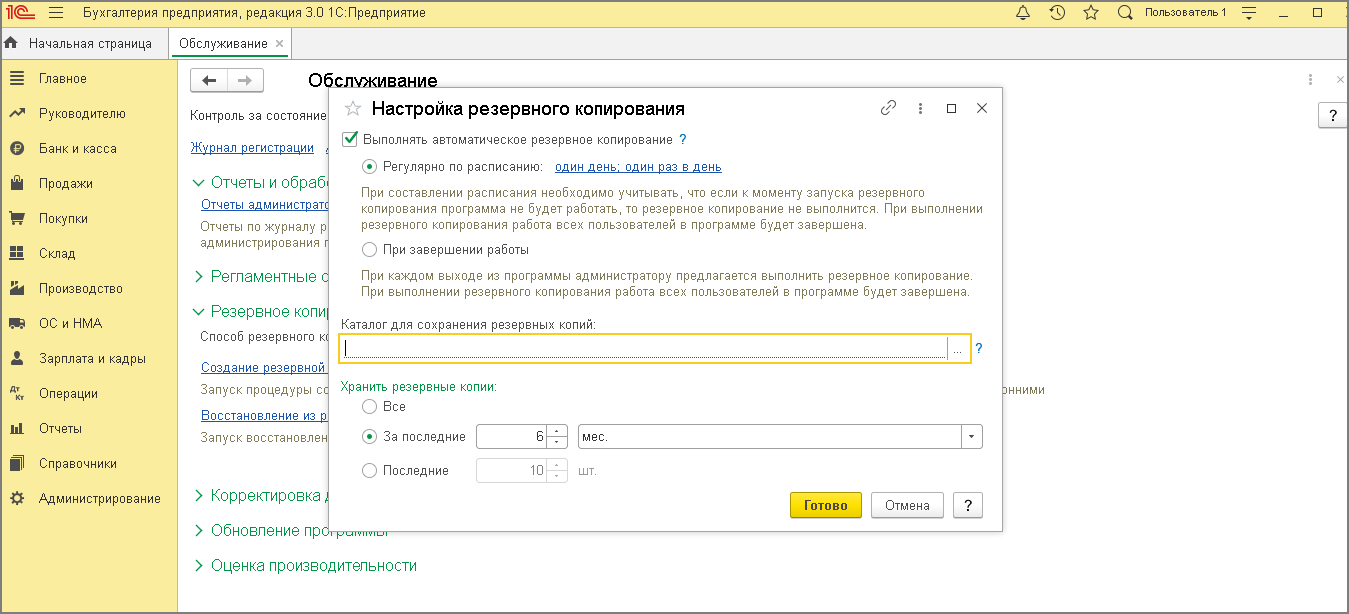Image resolution: width=1349 pixels, height=614 pixels.
Task: Click browse ellipsis button in catalog field
Action: point(957,348)
